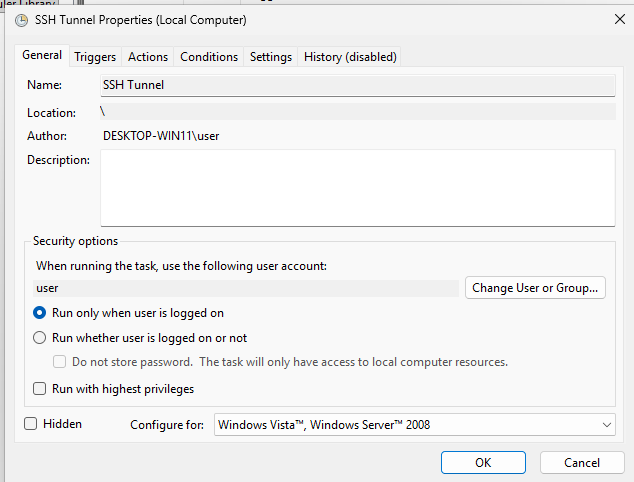
Task: Click the Name field containing SSH Tunnel
Action: tap(357, 85)
